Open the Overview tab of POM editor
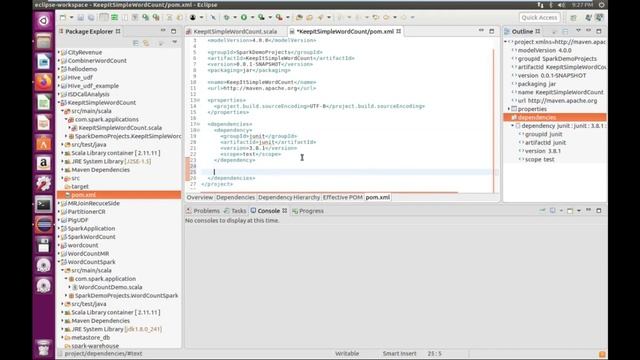The width and height of the screenshot is (640, 360). pos(200,197)
